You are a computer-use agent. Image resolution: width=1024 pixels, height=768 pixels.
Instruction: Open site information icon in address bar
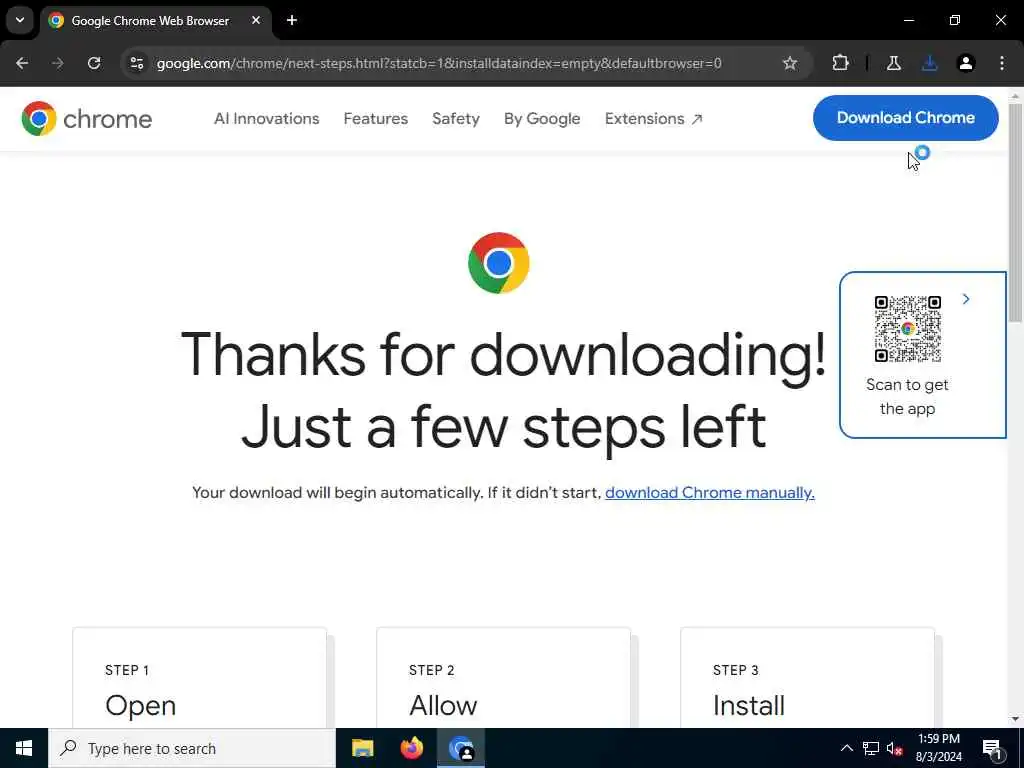(137, 63)
